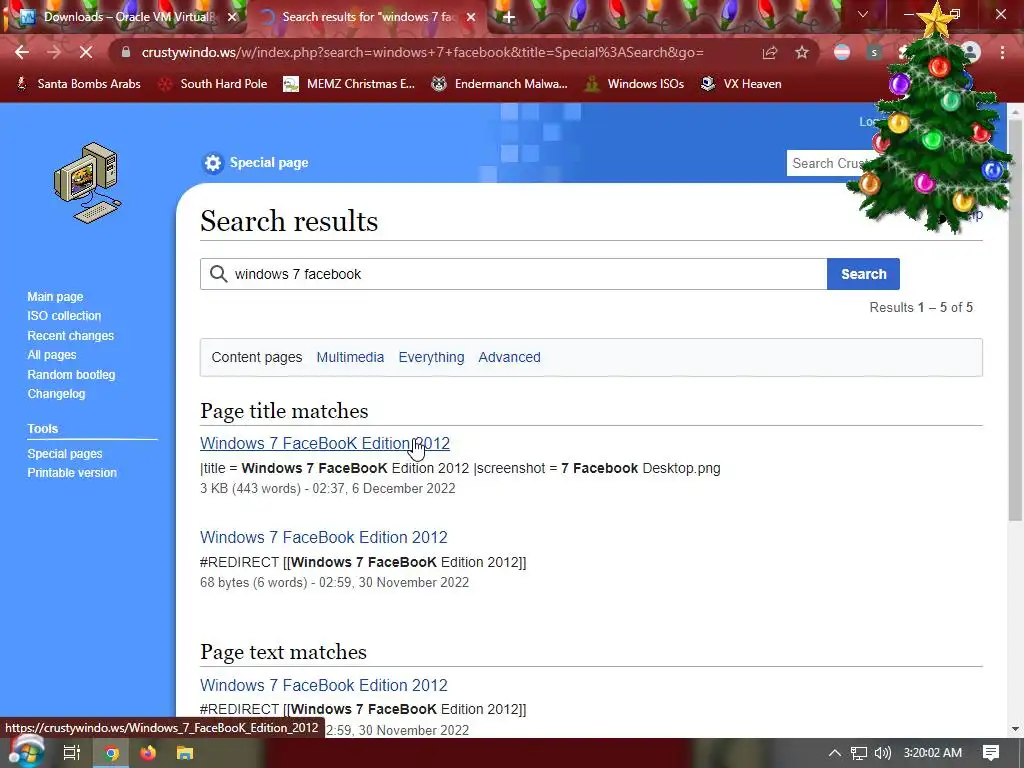Click the taskbar clock showing 3:20:02 AM

(933, 753)
